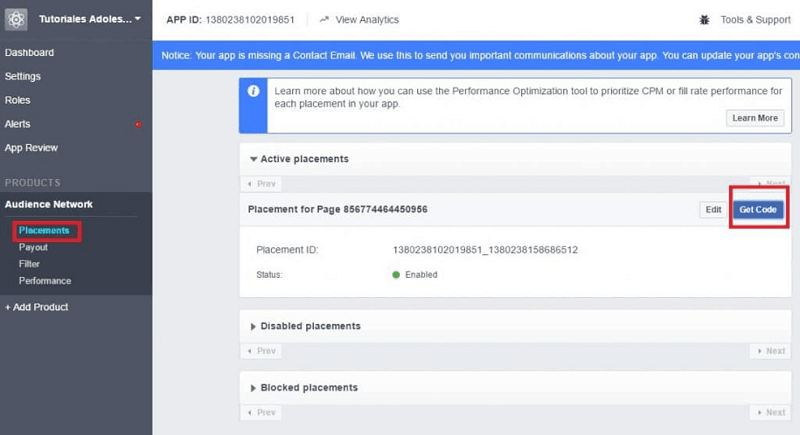Go to Settings in the sidebar
The width and height of the screenshot is (800, 435).
coord(23,76)
